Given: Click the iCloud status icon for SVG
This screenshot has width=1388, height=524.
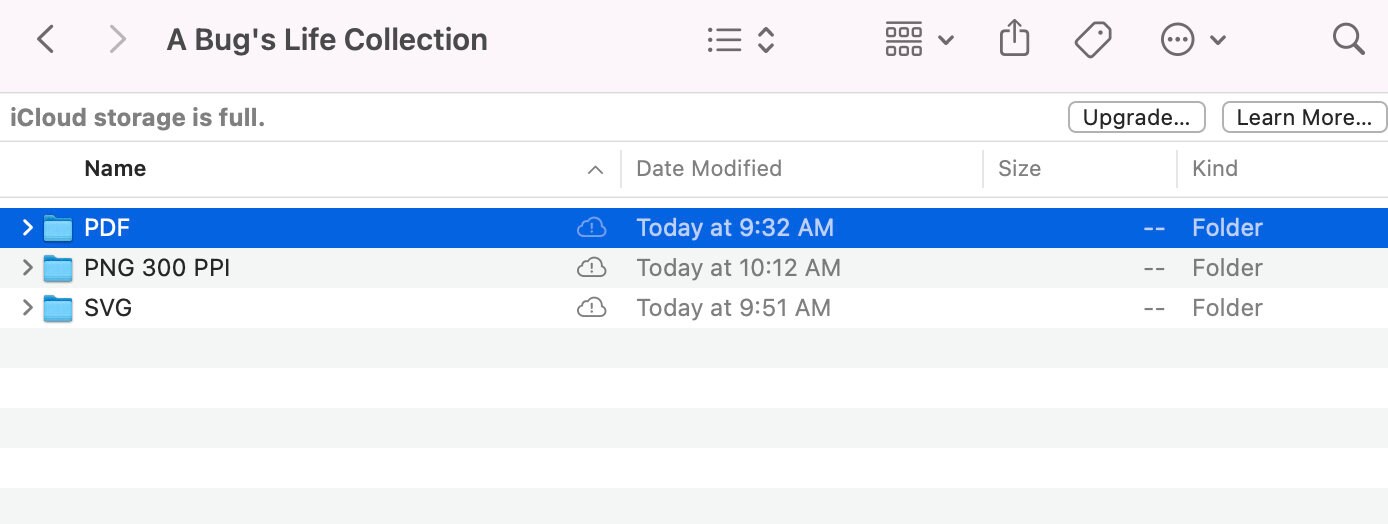Looking at the screenshot, I should [x=592, y=308].
